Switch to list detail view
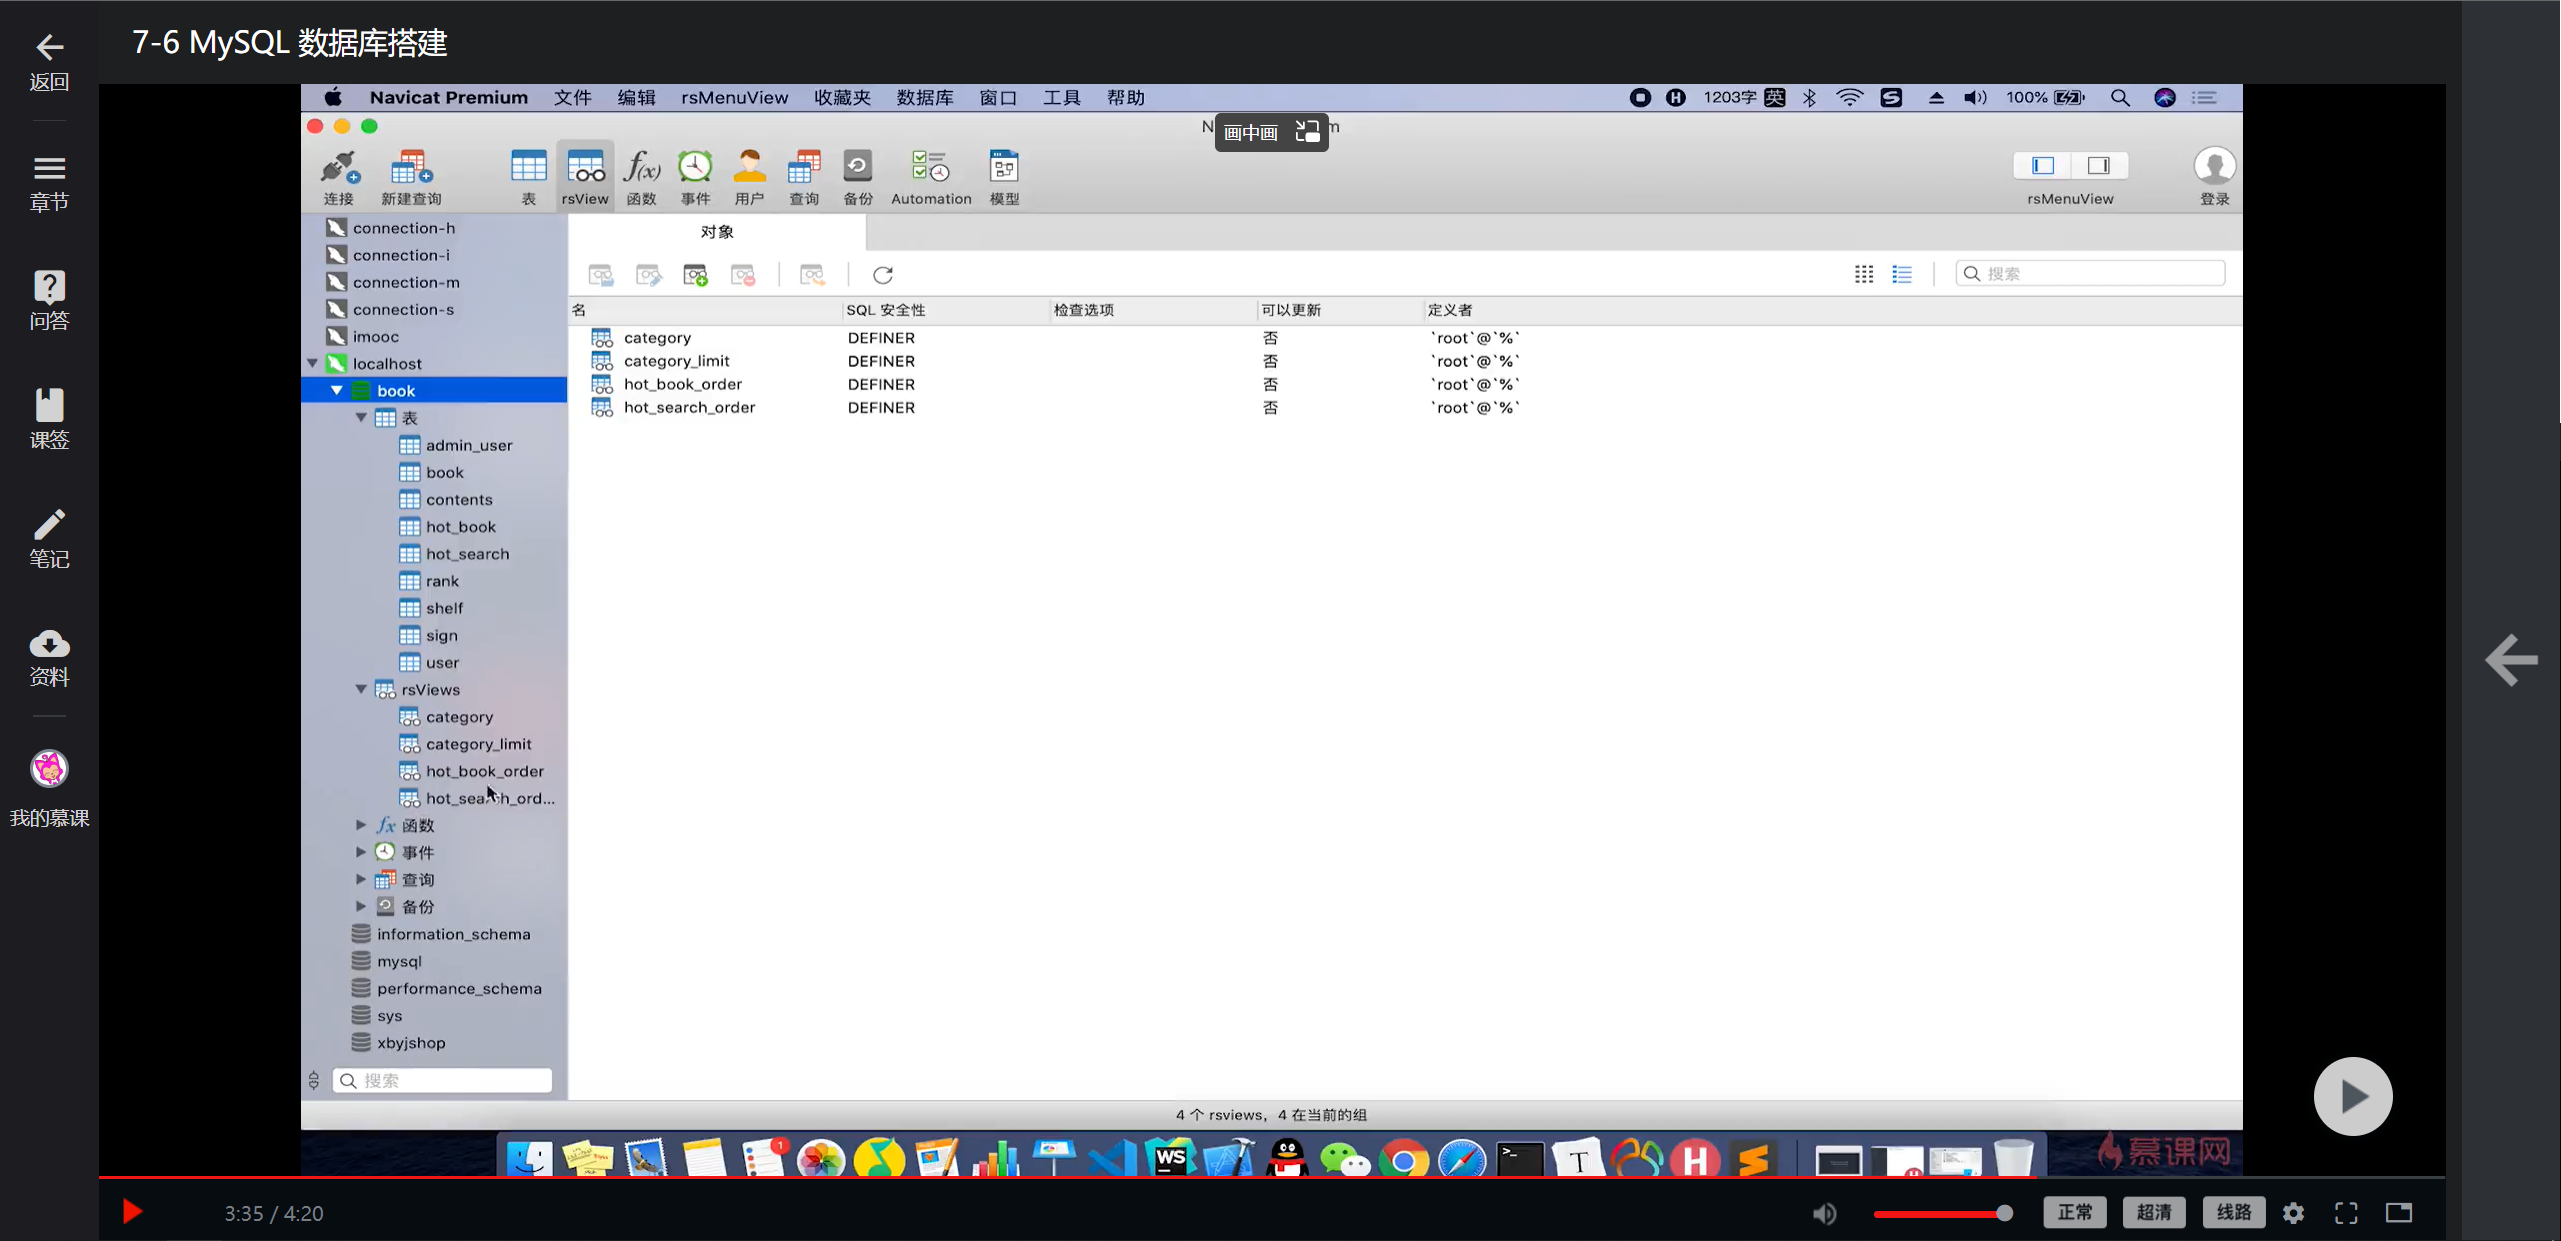 (1901, 274)
